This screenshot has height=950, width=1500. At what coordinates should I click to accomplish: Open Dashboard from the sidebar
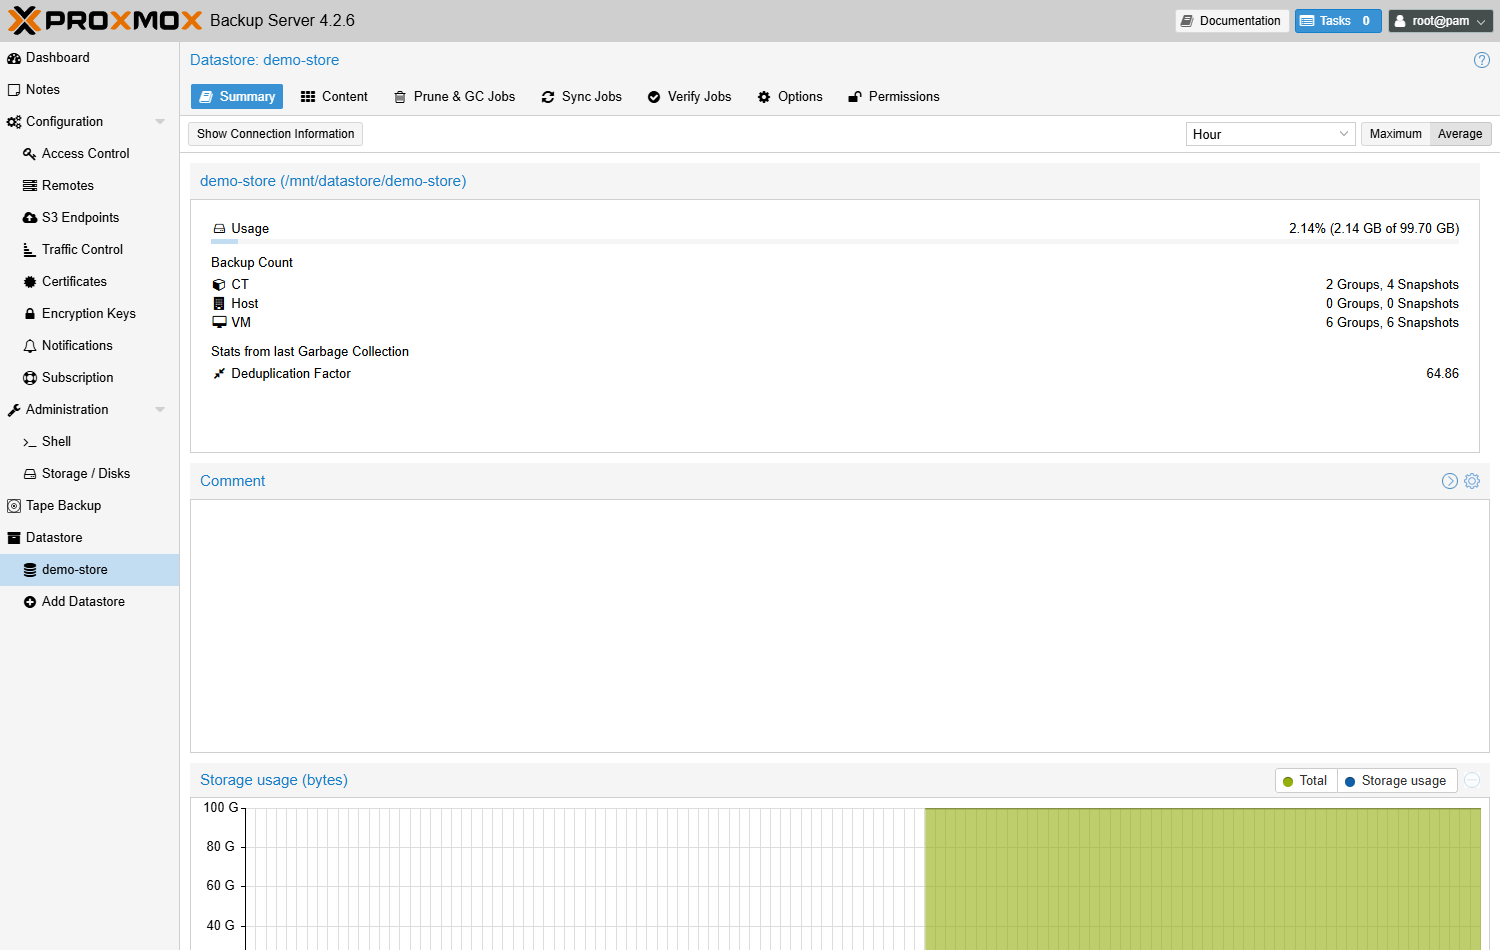[x=89, y=58]
